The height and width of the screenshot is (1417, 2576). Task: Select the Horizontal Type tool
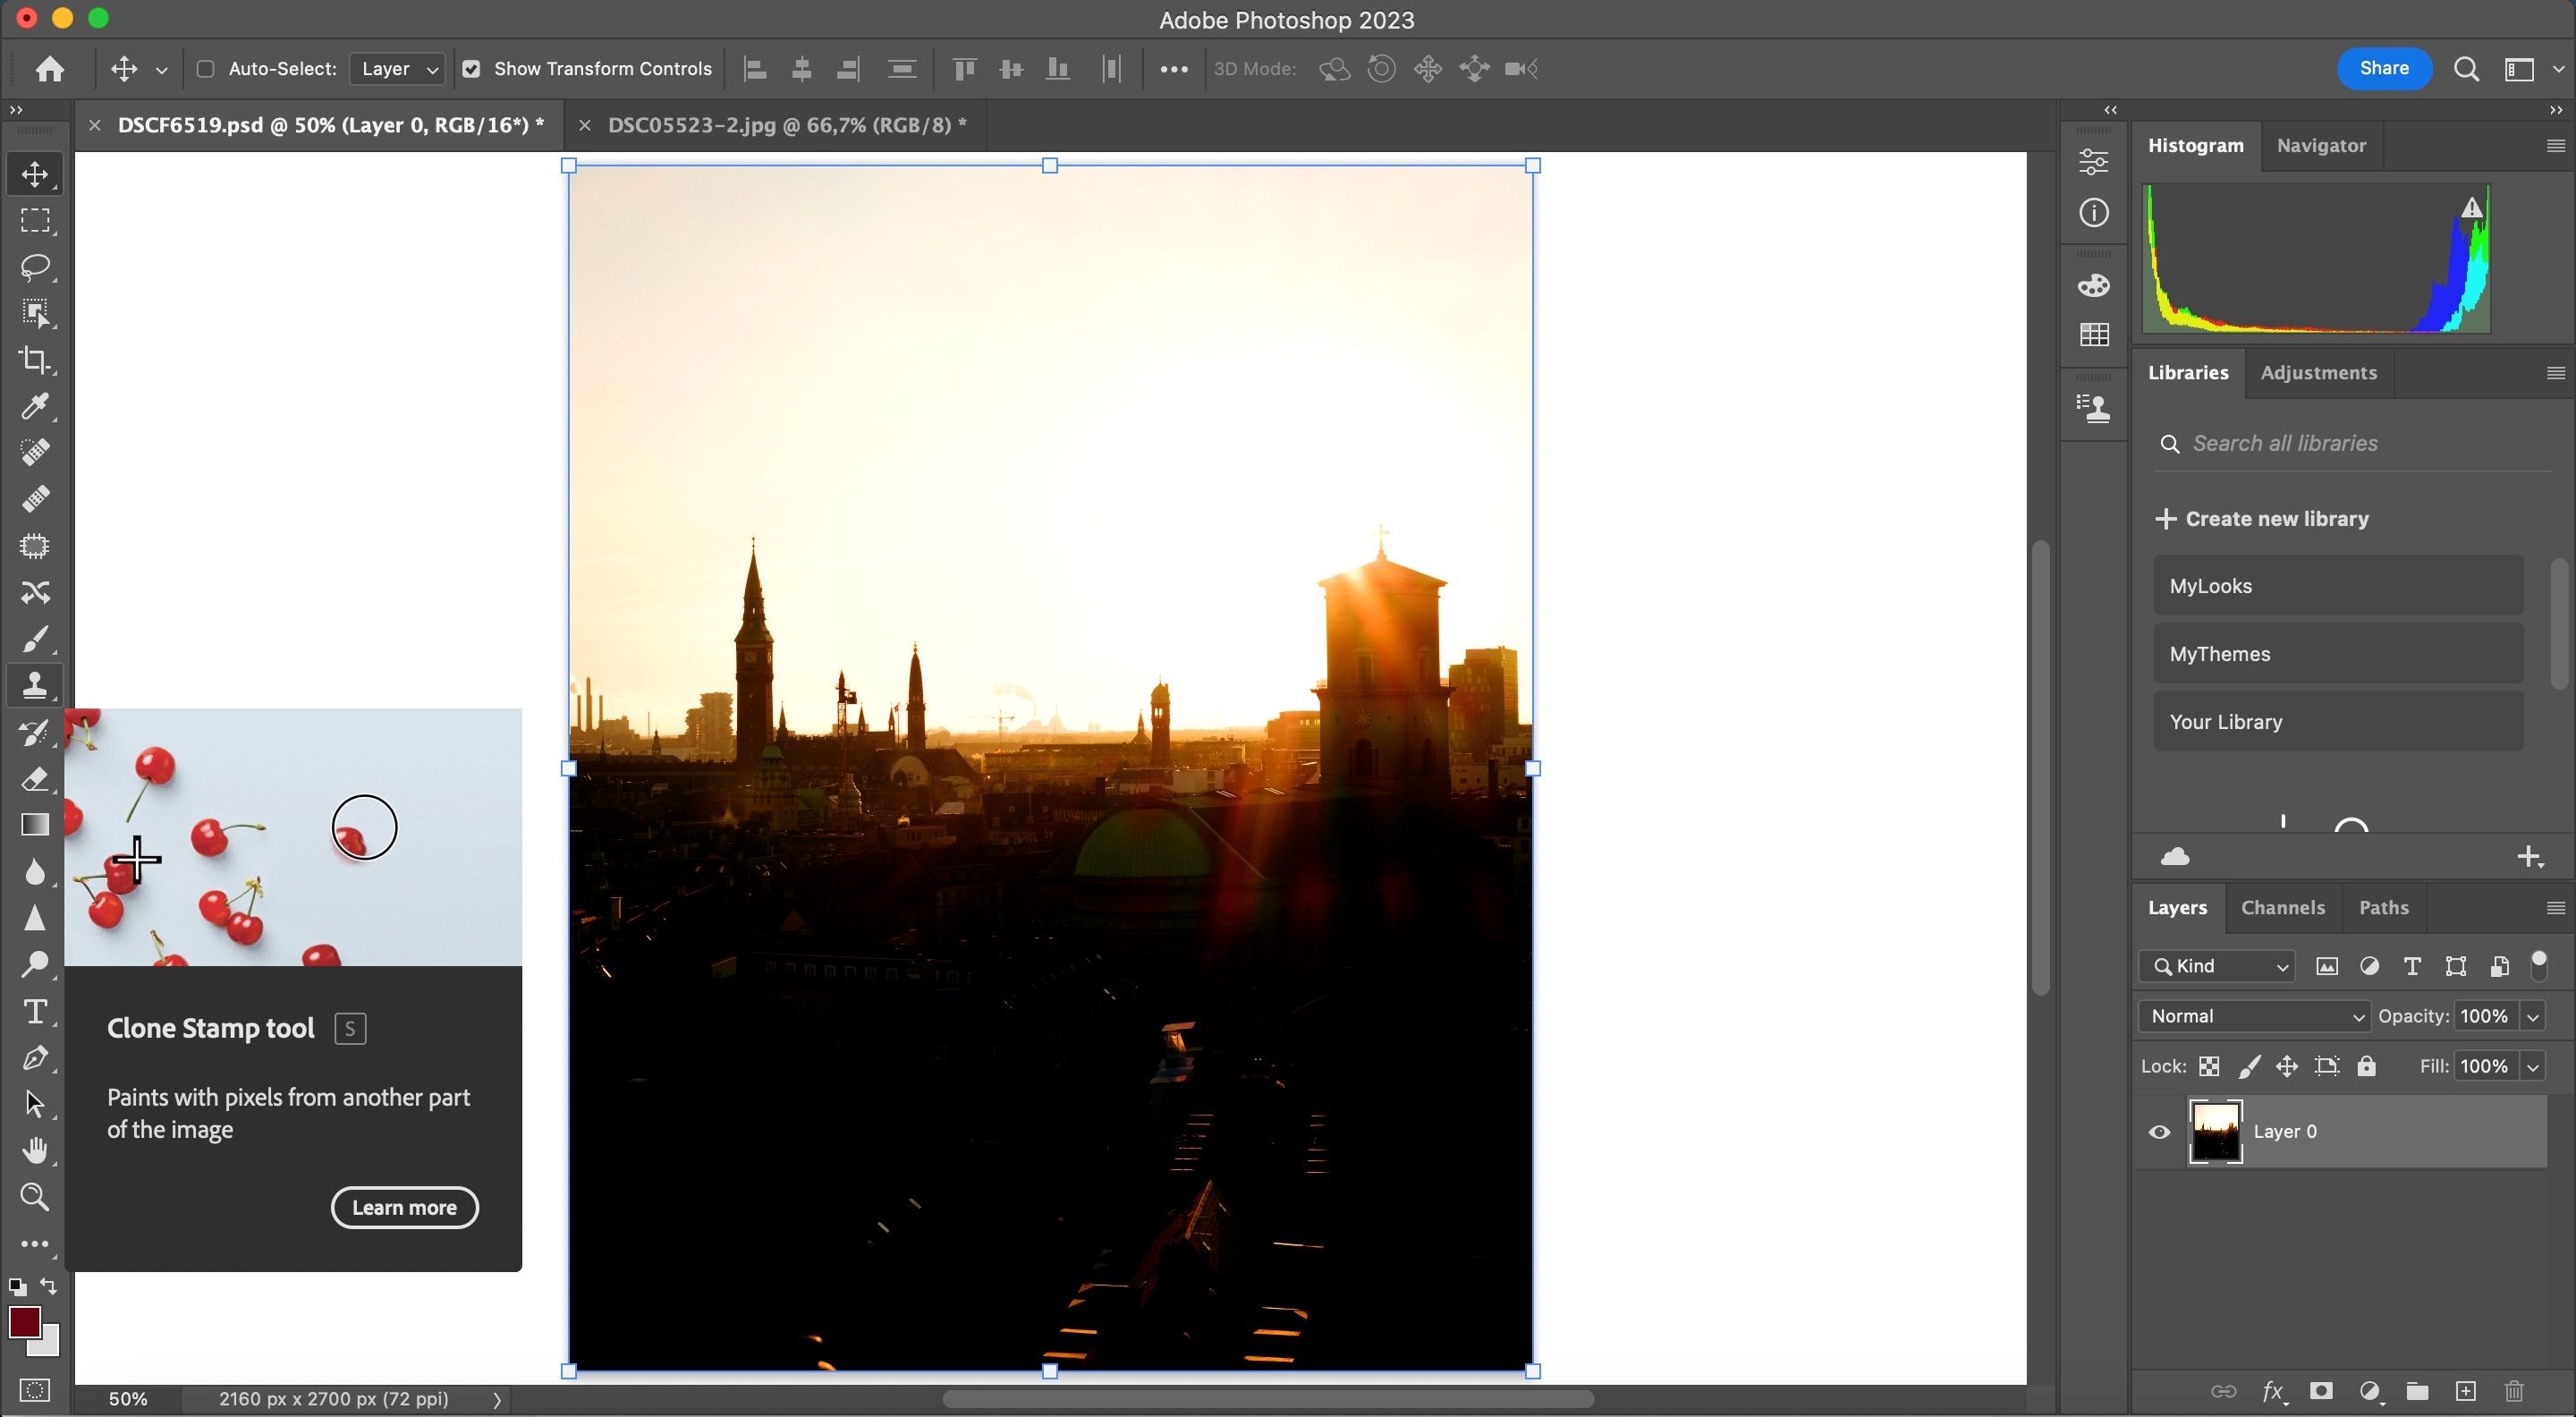coord(35,1011)
